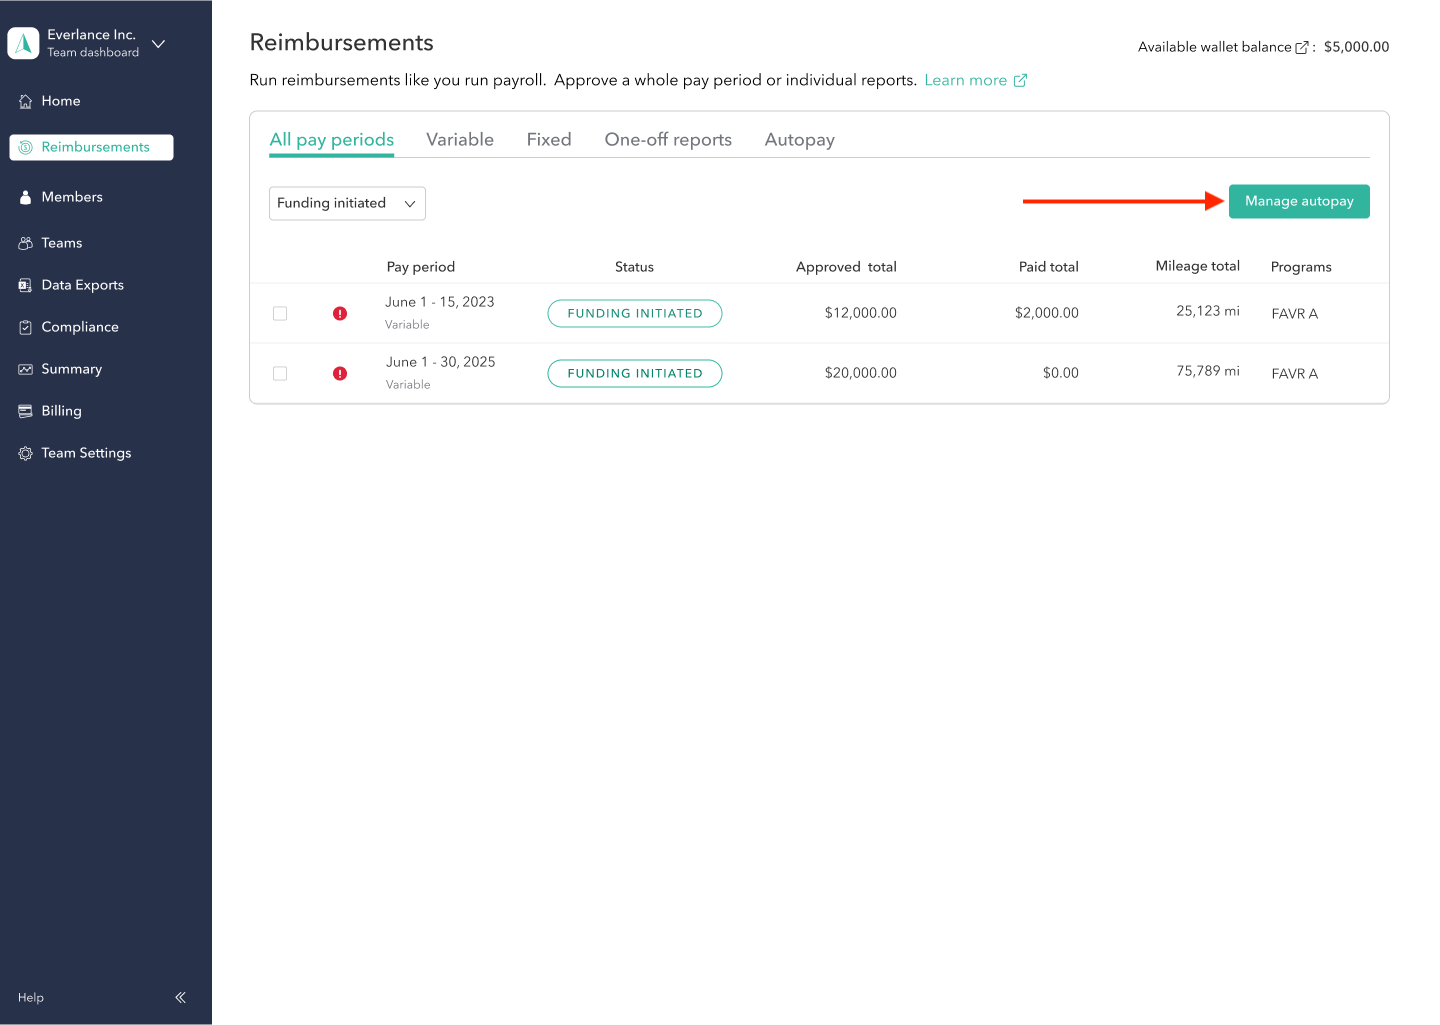Image resolution: width=1440 pixels, height=1025 pixels.
Task: Click the Help option at bottom left
Action: 30,997
